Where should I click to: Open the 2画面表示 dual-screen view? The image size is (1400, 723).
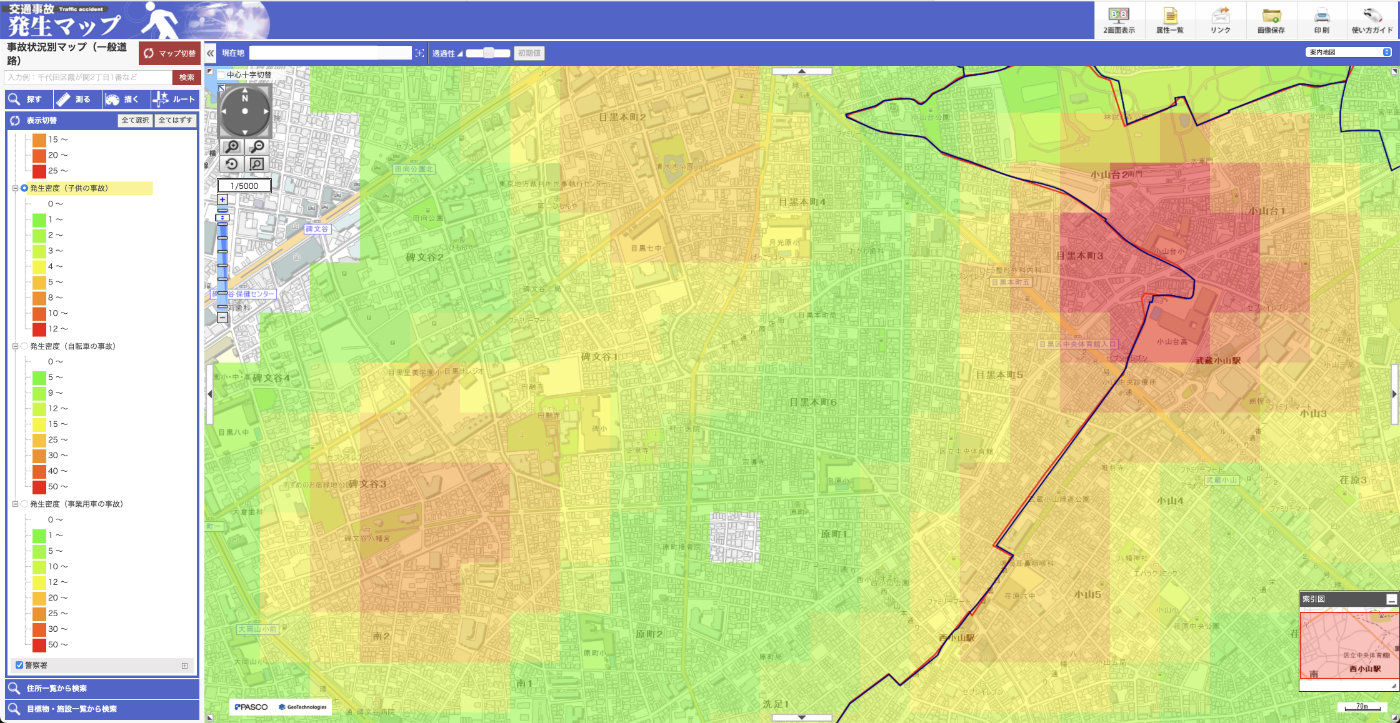coord(1118,20)
